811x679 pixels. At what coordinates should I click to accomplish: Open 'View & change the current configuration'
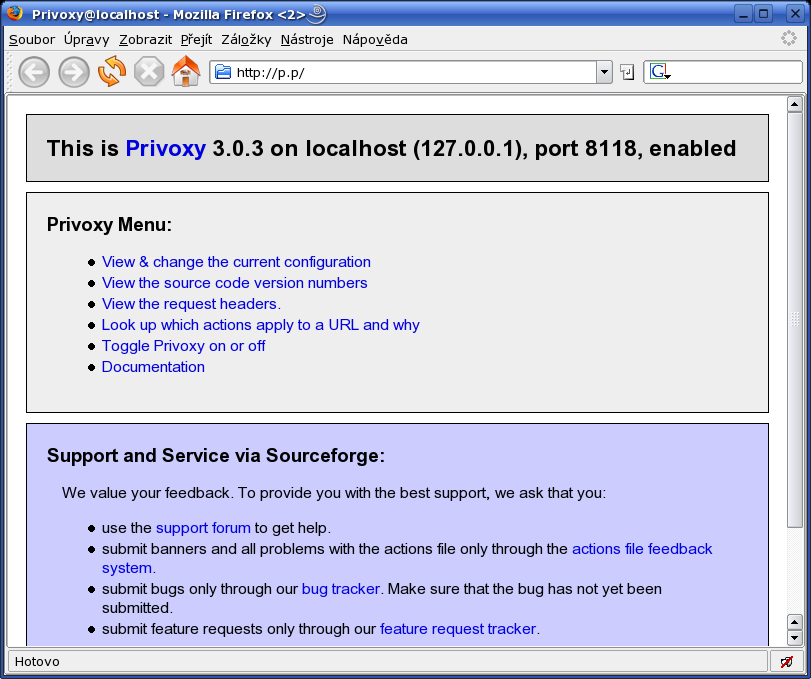coord(236,262)
